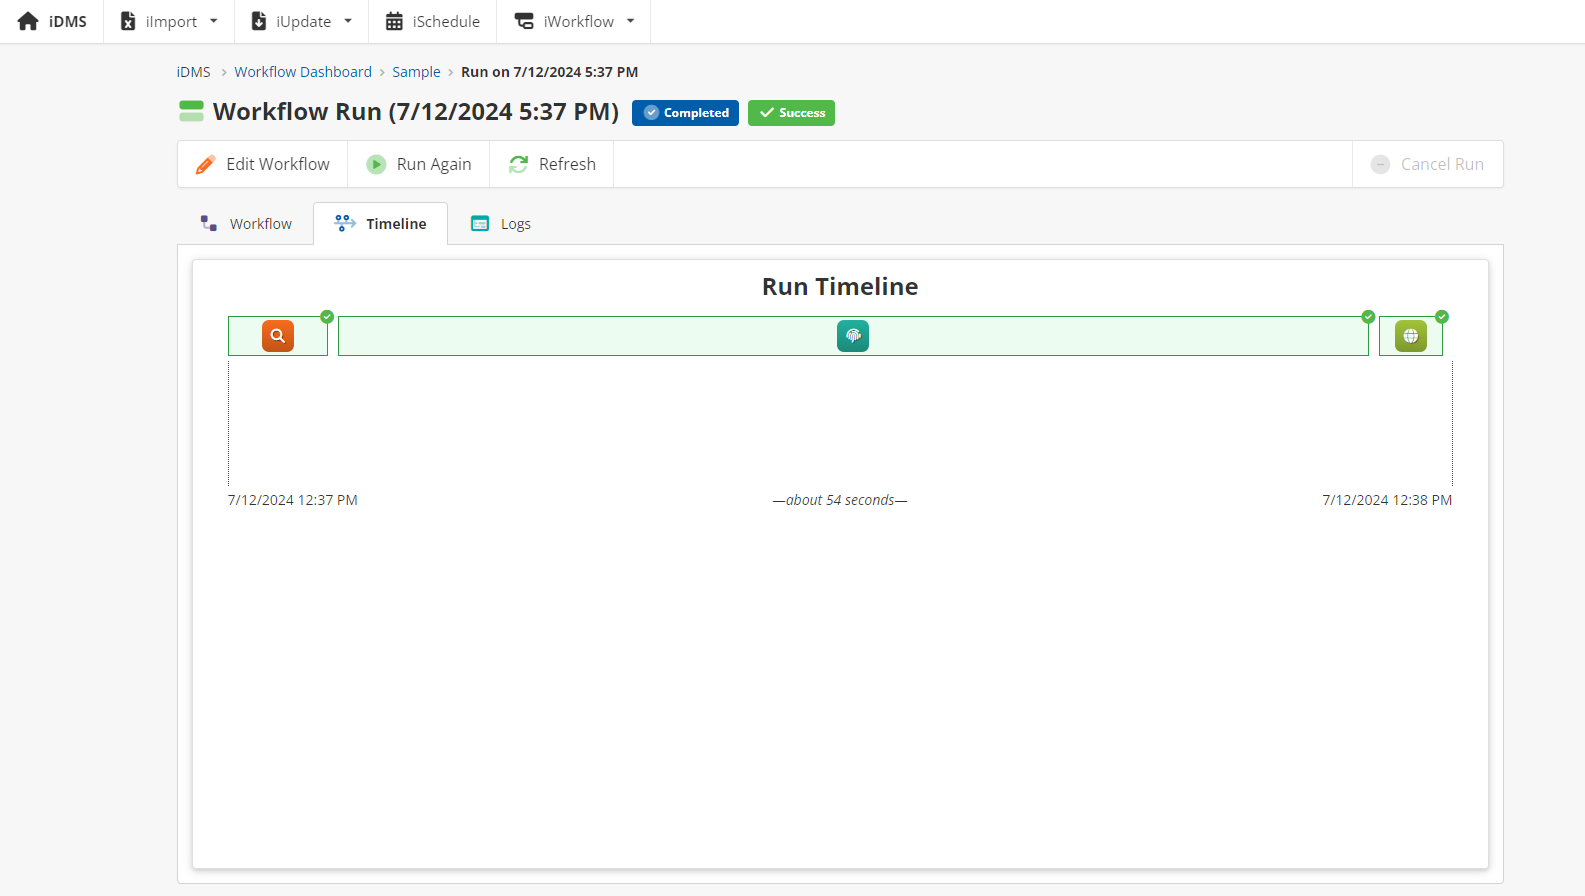Click the teal fingerprint step icon
This screenshot has width=1585, height=896.
[853, 336]
